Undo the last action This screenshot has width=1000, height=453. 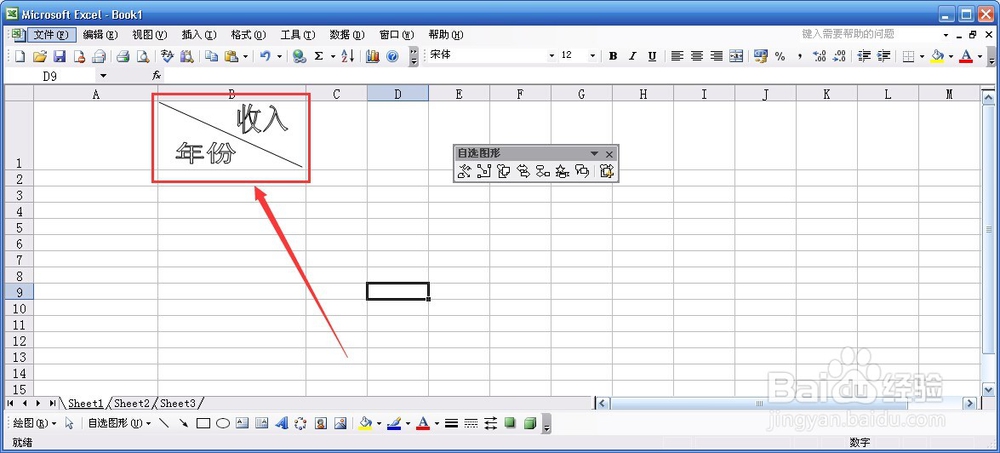[265, 56]
